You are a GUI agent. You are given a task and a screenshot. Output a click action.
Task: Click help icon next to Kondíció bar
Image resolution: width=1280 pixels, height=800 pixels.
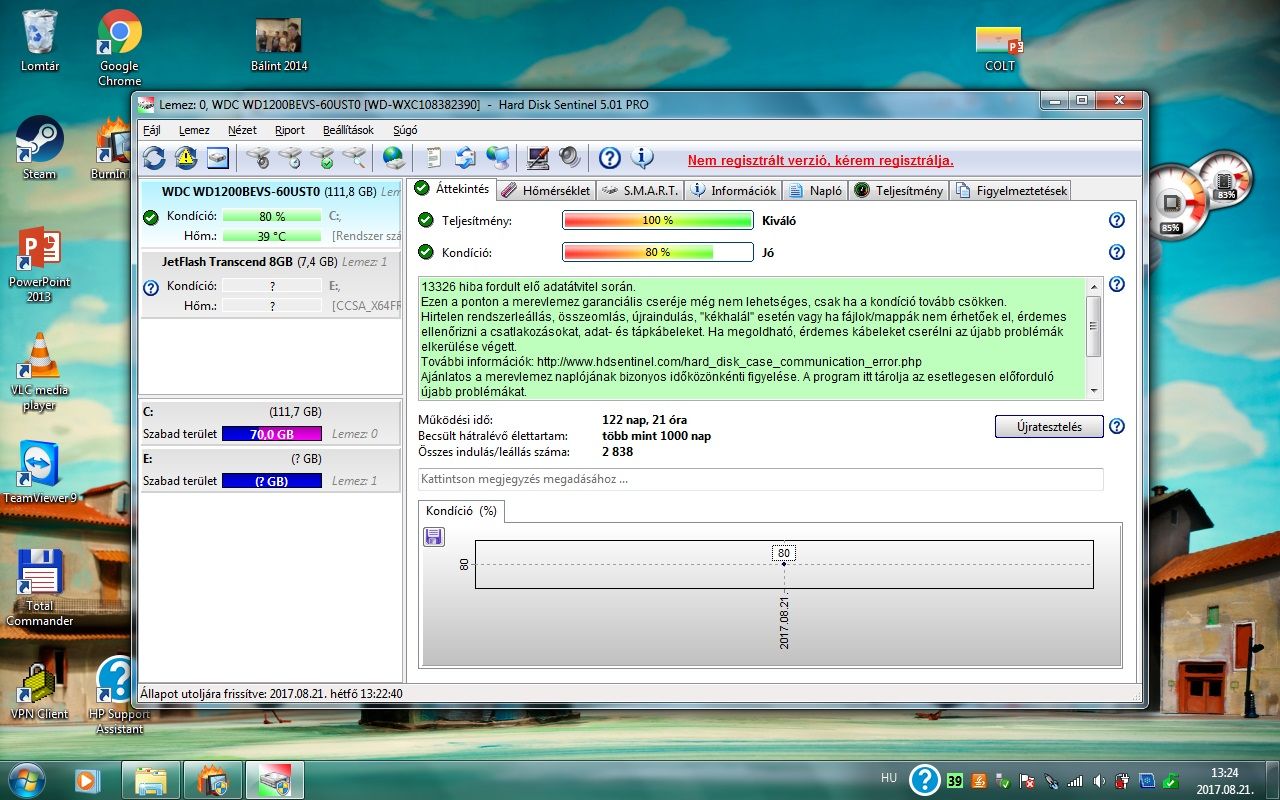(x=1117, y=252)
